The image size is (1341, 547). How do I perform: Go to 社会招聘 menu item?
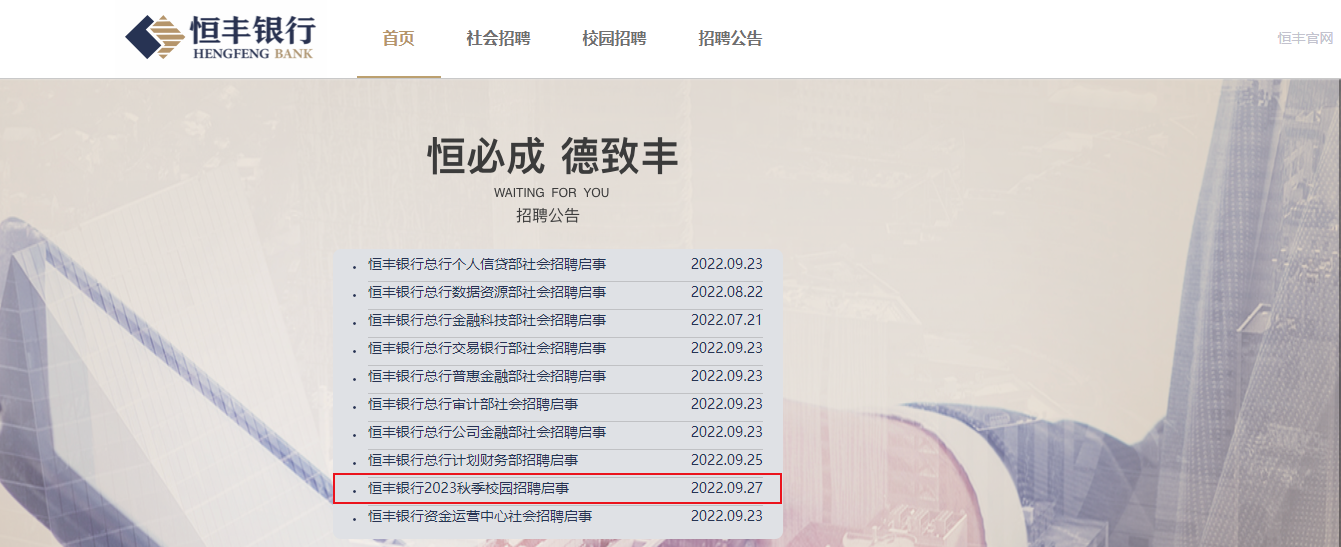[498, 39]
